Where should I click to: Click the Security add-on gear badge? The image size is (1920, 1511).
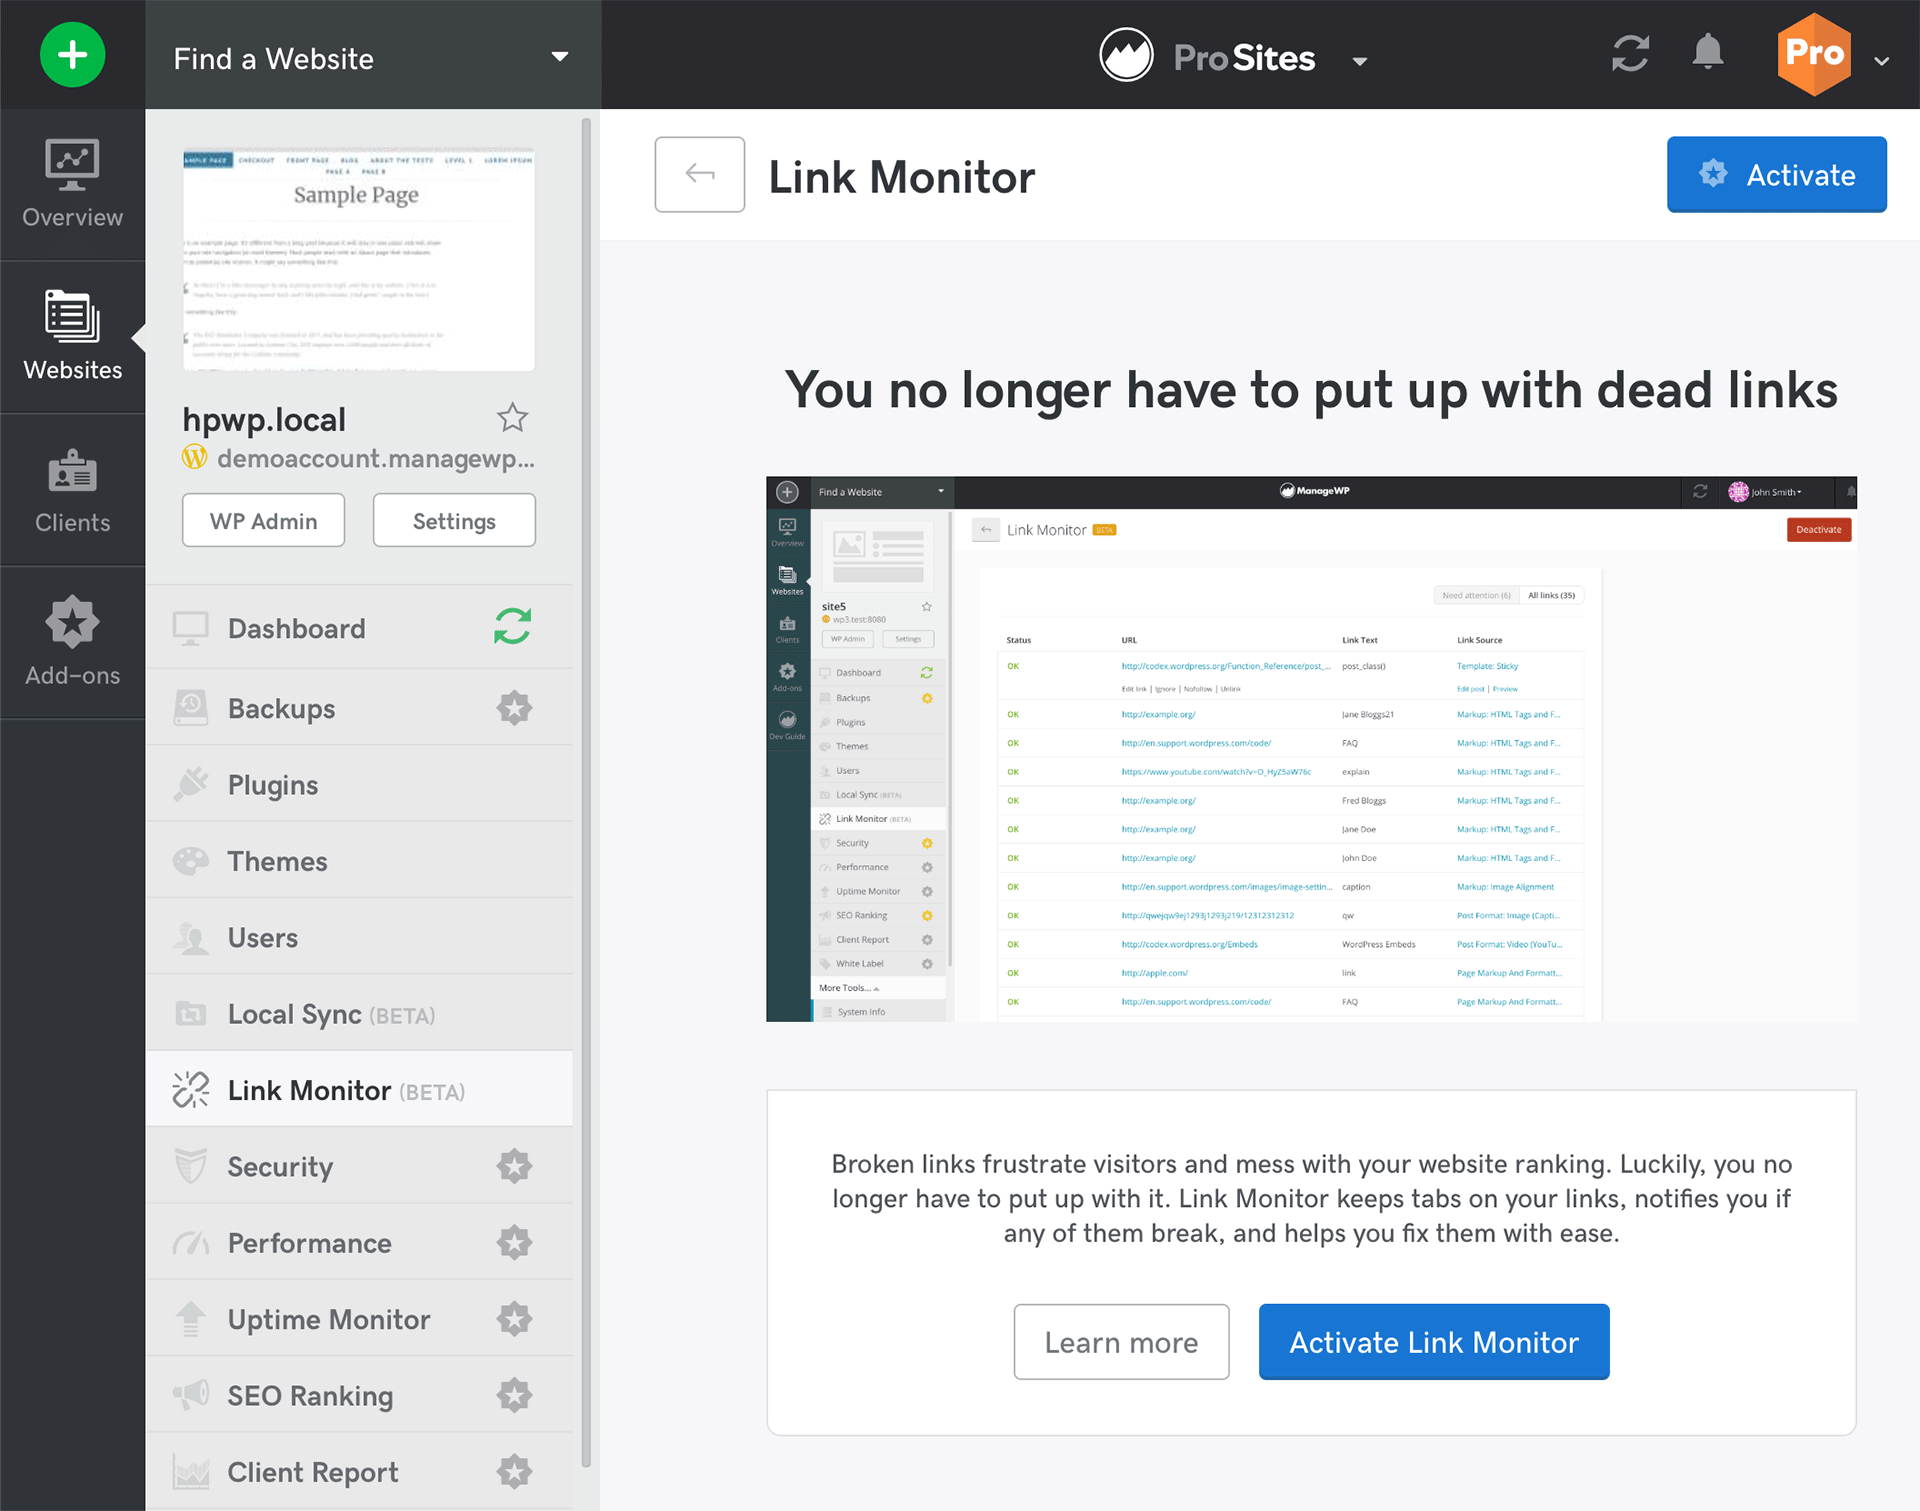click(x=514, y=1166)
